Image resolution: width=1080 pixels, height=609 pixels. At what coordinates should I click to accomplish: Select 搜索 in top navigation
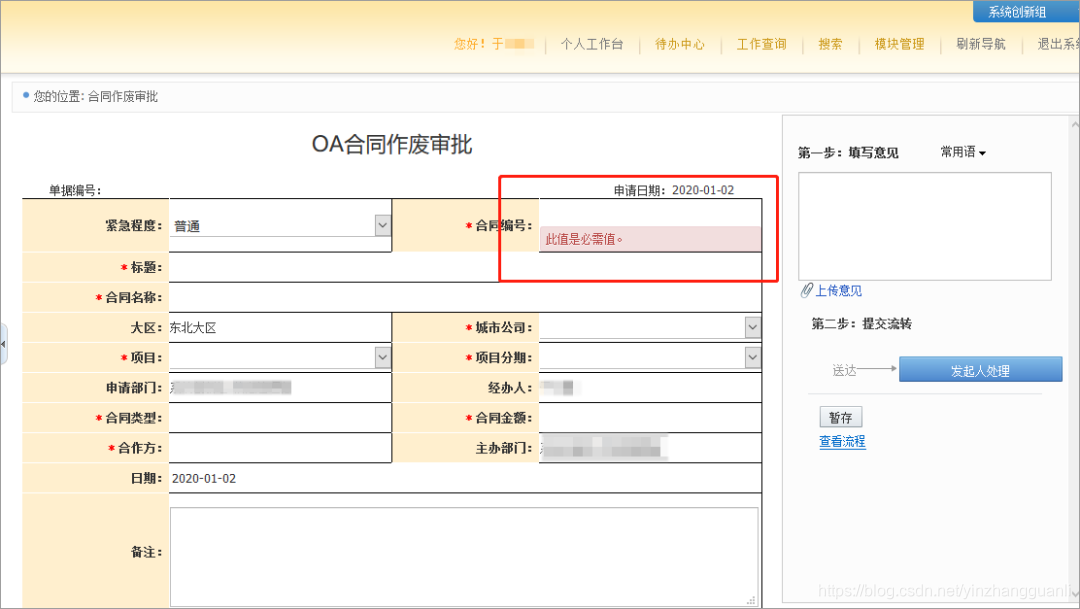(830, 44)
